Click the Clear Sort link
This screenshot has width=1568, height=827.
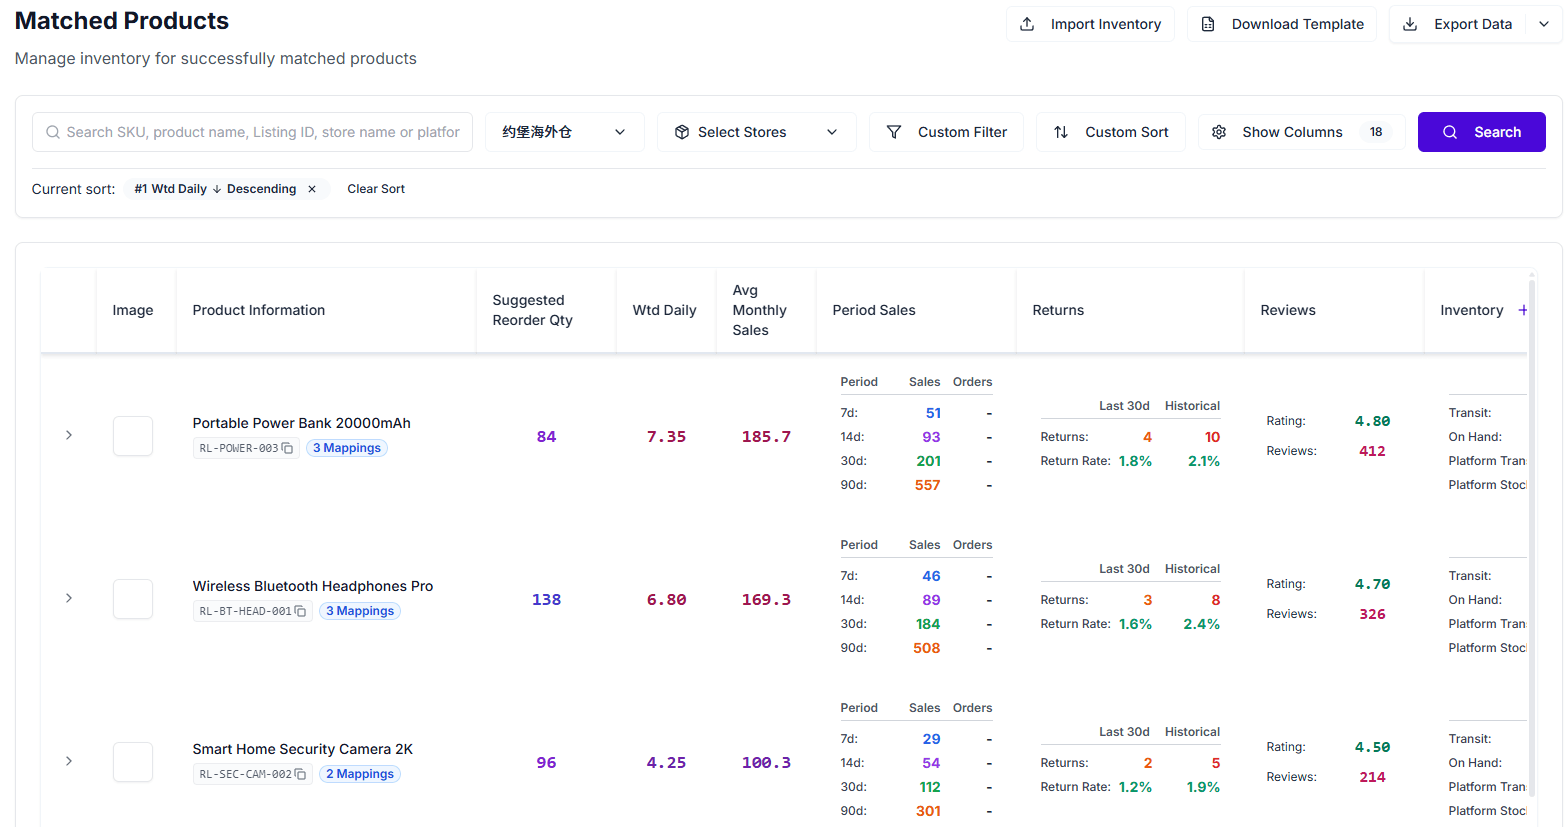coord(376,189)
